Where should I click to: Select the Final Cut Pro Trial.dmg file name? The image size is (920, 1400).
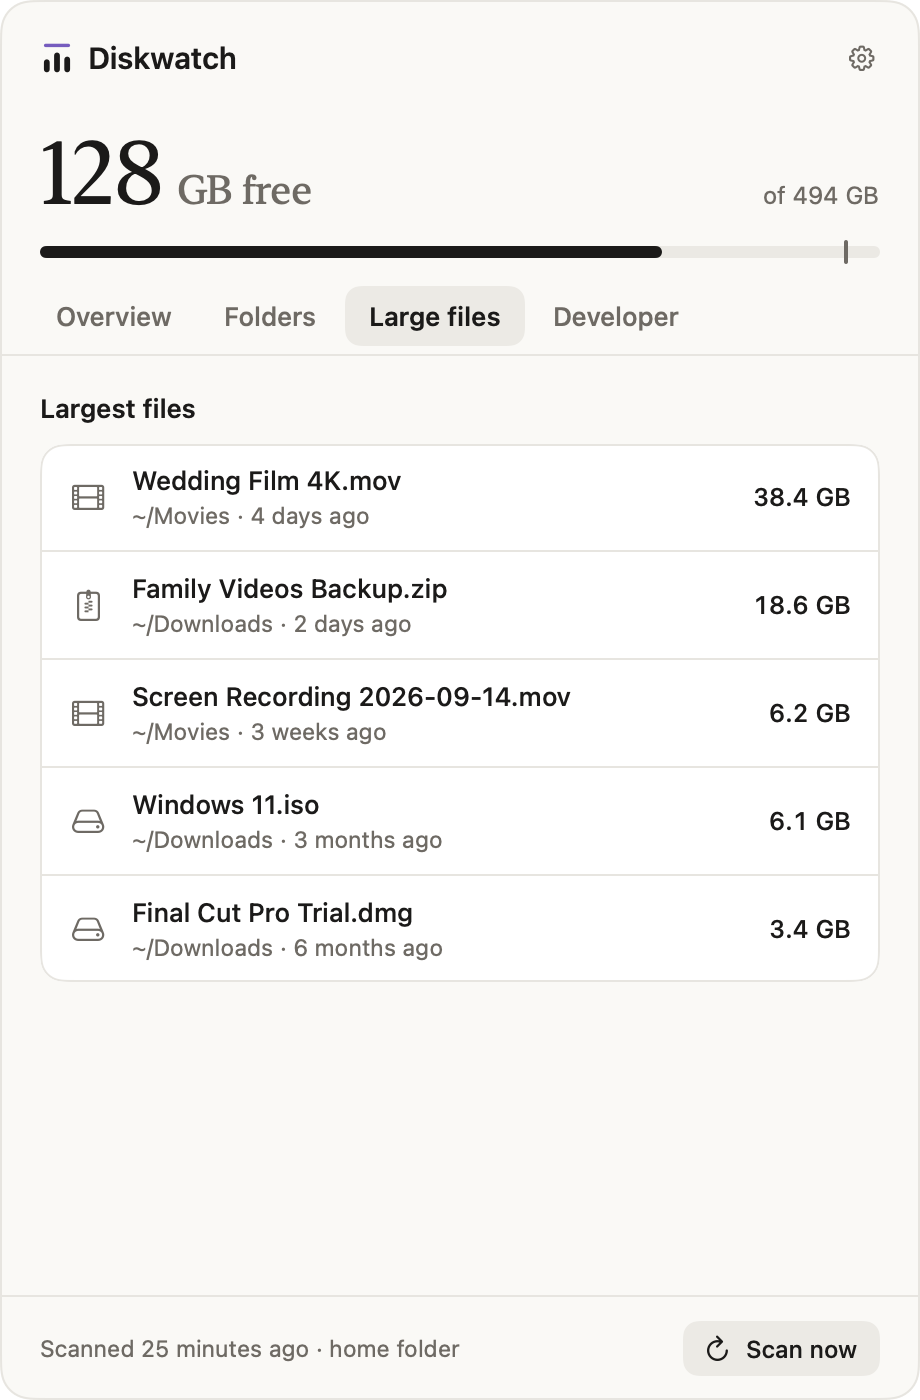pyautogui.click(x=273, y=913)
